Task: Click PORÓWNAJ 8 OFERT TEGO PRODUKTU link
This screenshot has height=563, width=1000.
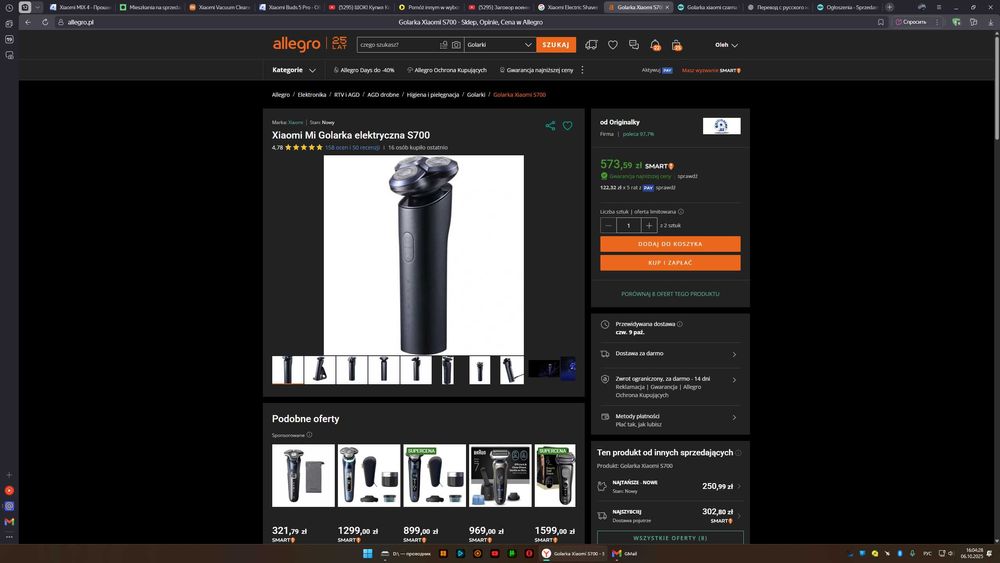Action: pyautogui.click(x=670, y=294)
